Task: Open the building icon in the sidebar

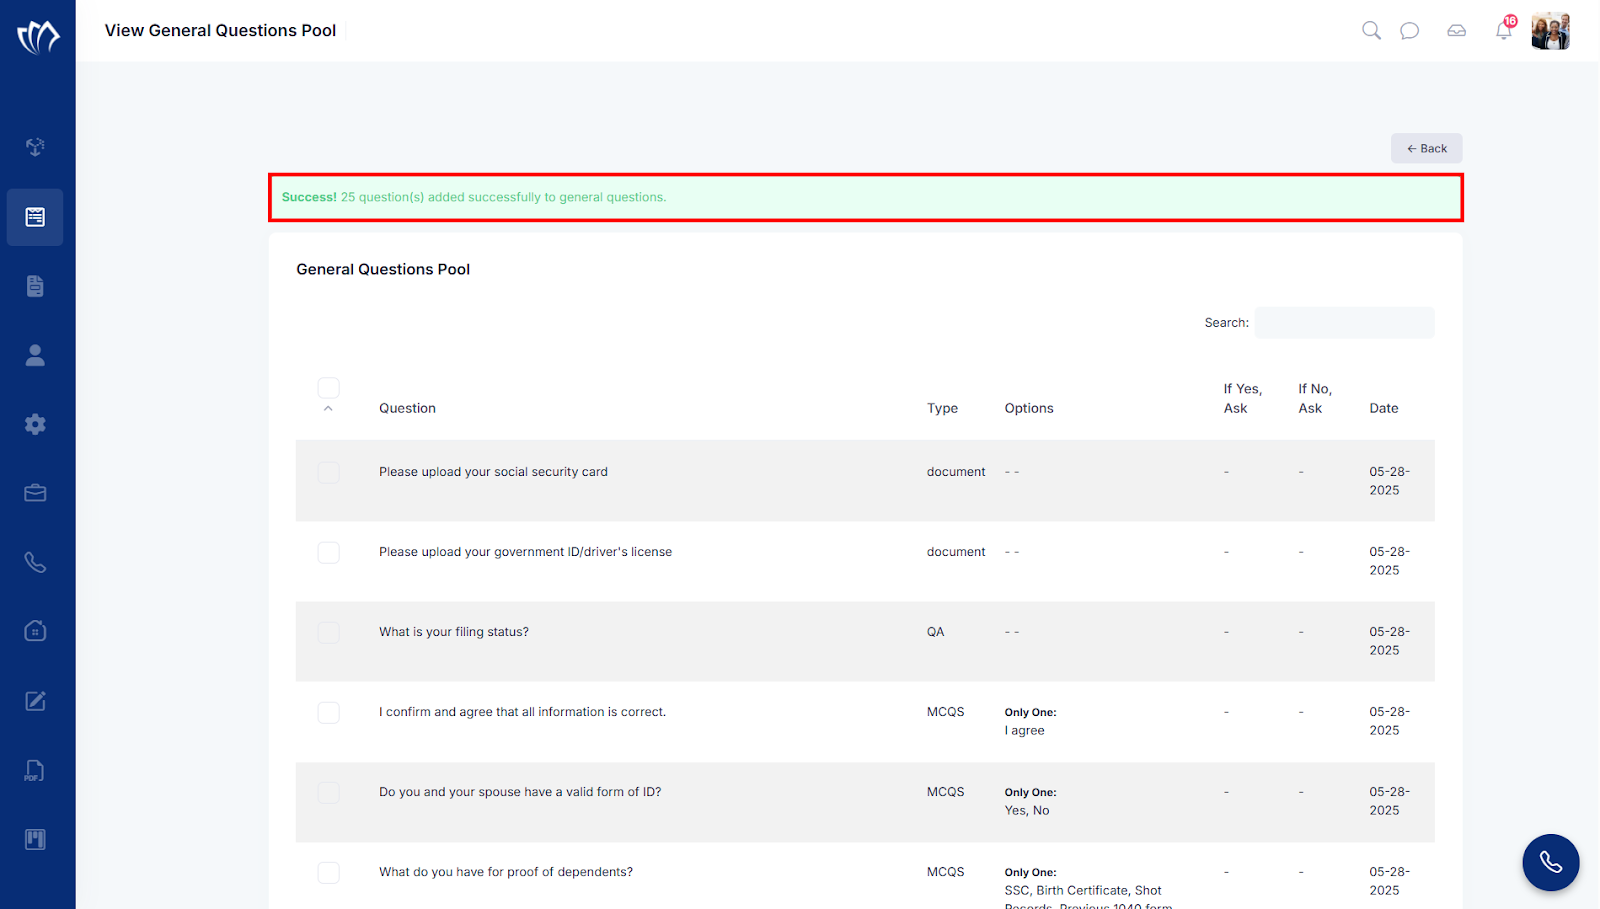Action: pyautogui.click(x=35, y=631)
